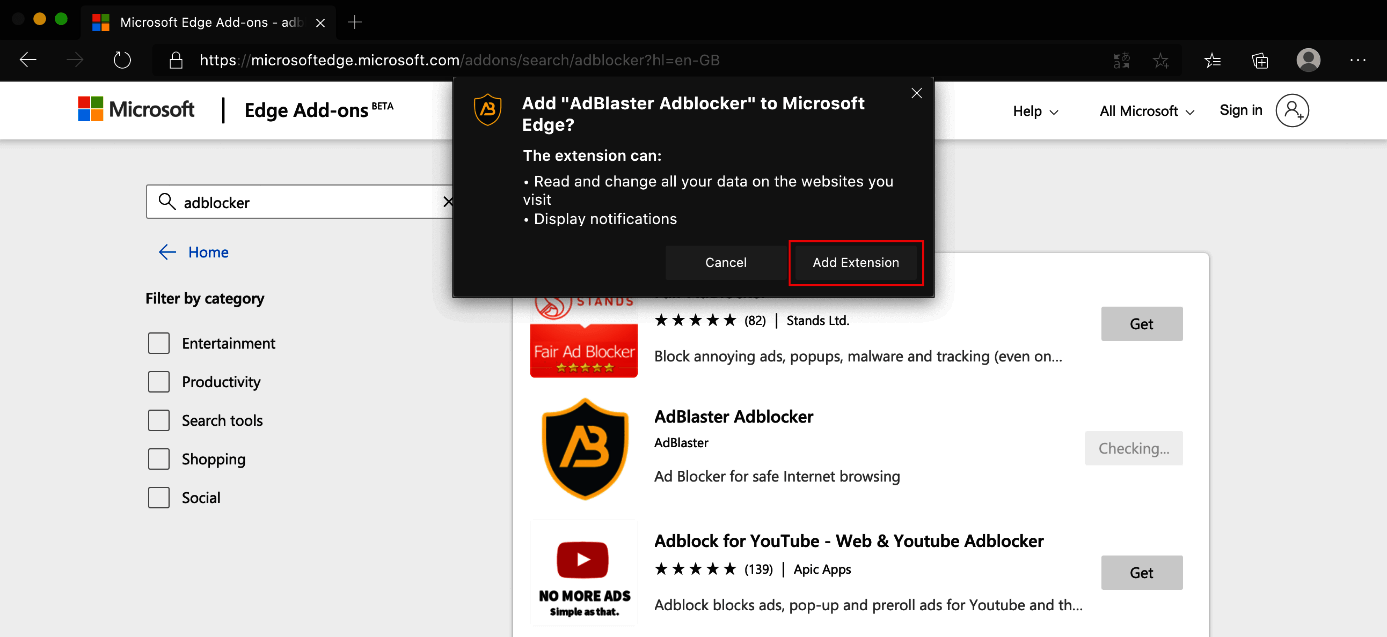Image resolution: width=1387 pixels, height=637 pixels.
Task: Open the Edge settings ellipsis menu
Action: click(1358, 60)
